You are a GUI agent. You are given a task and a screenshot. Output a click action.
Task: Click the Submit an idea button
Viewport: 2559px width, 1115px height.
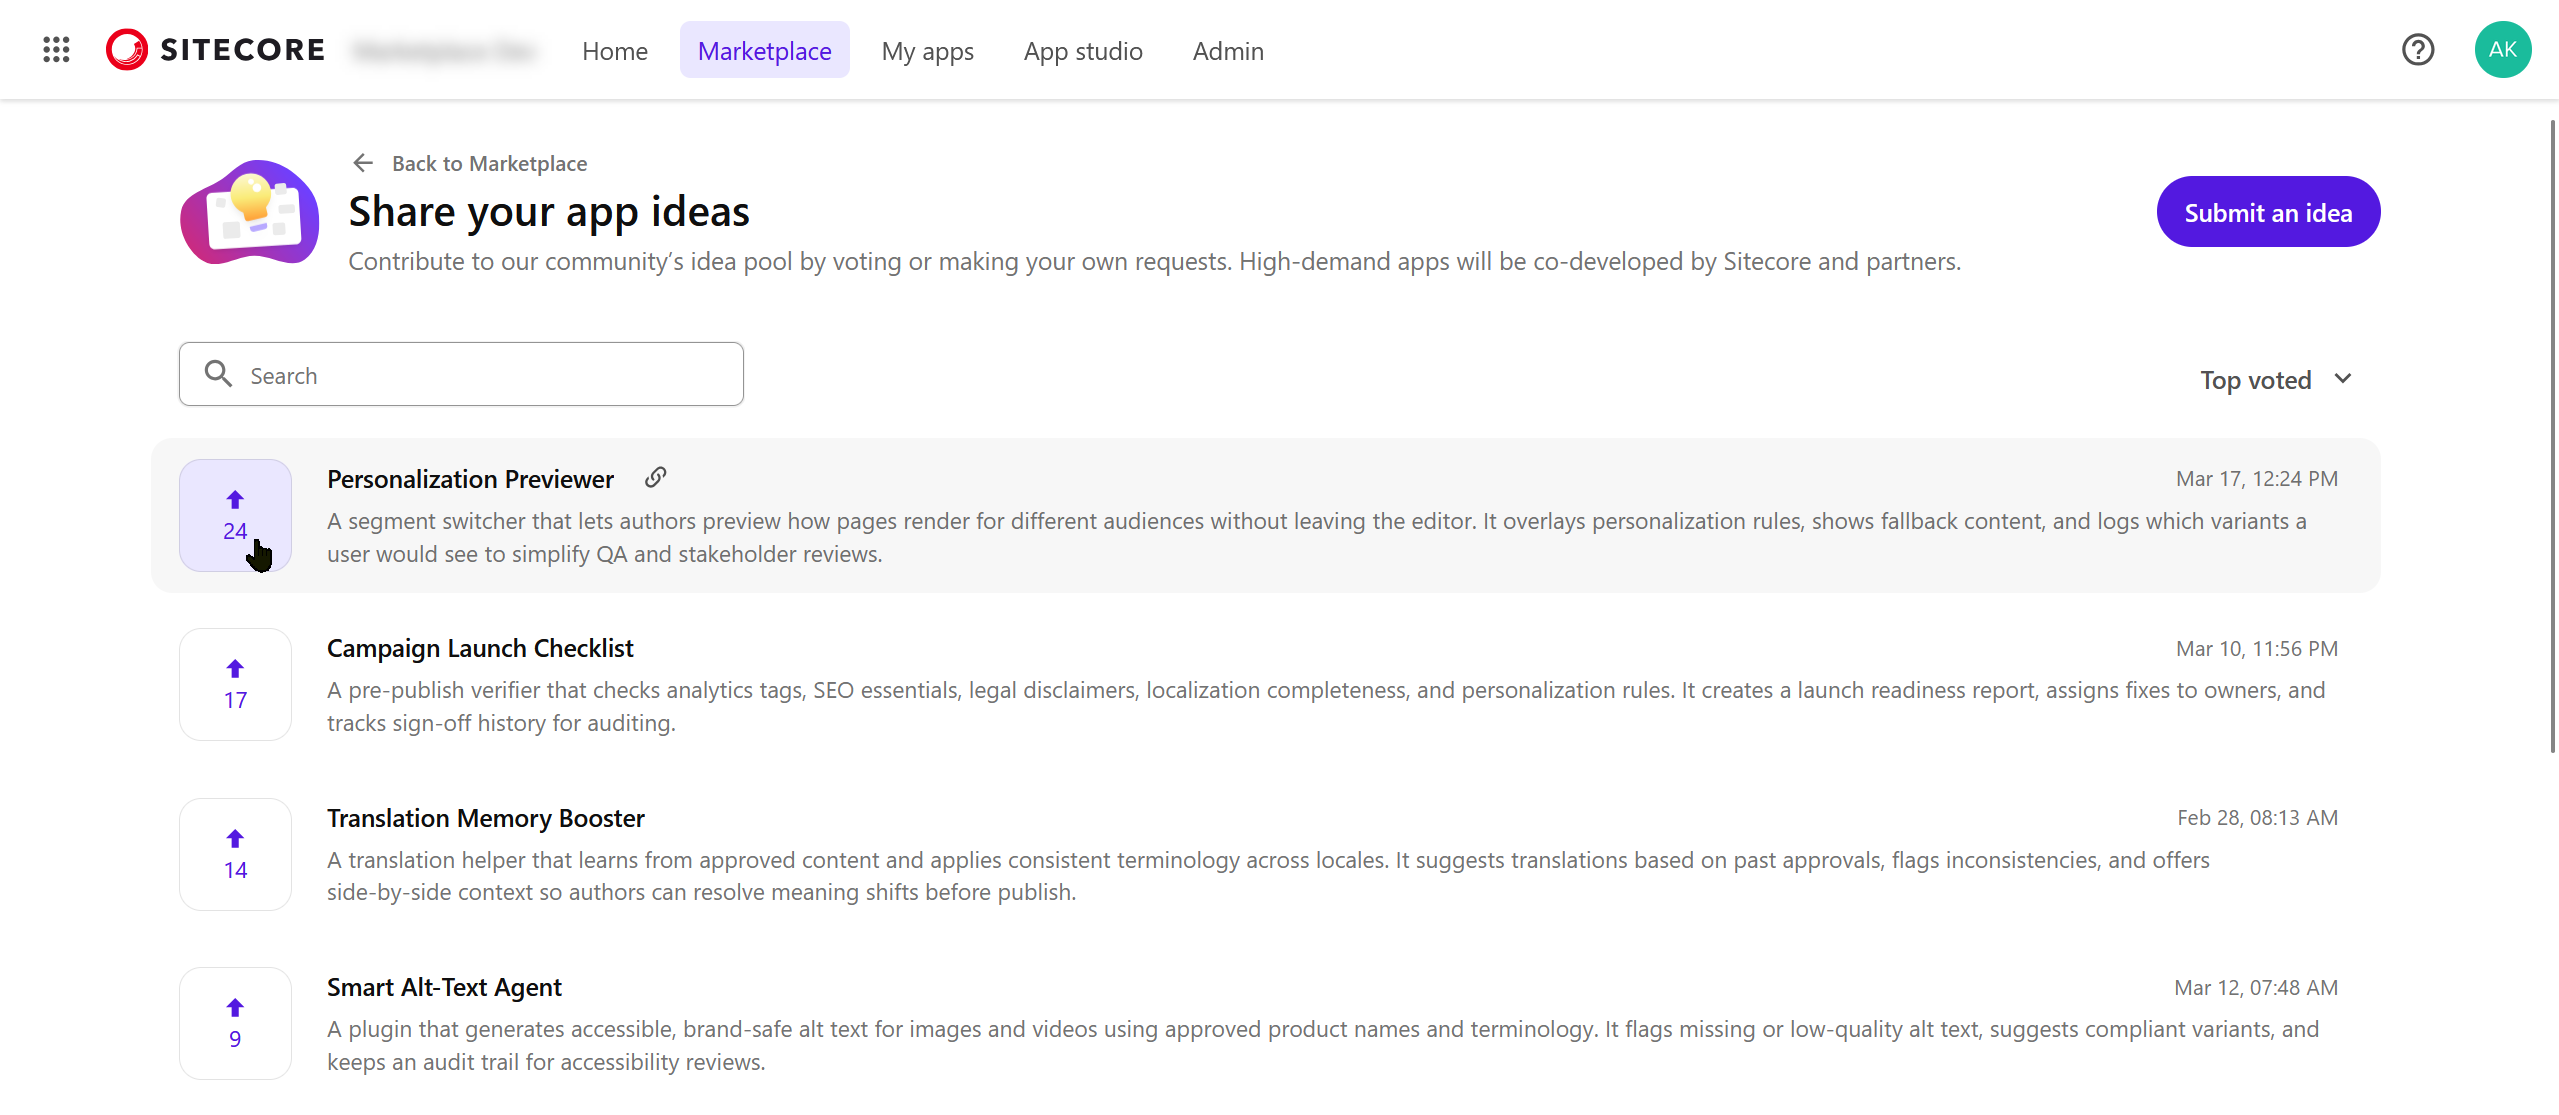click(2267, 211)
